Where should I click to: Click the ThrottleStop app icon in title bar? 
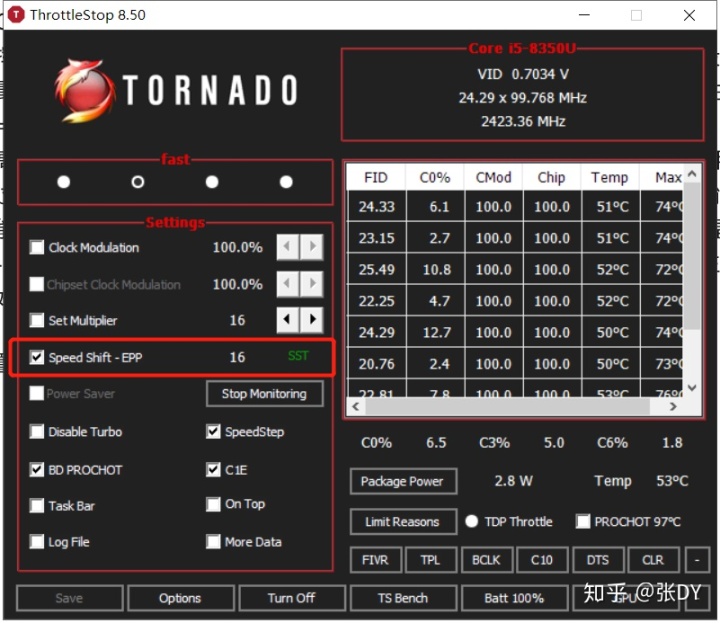coord(16,15)
